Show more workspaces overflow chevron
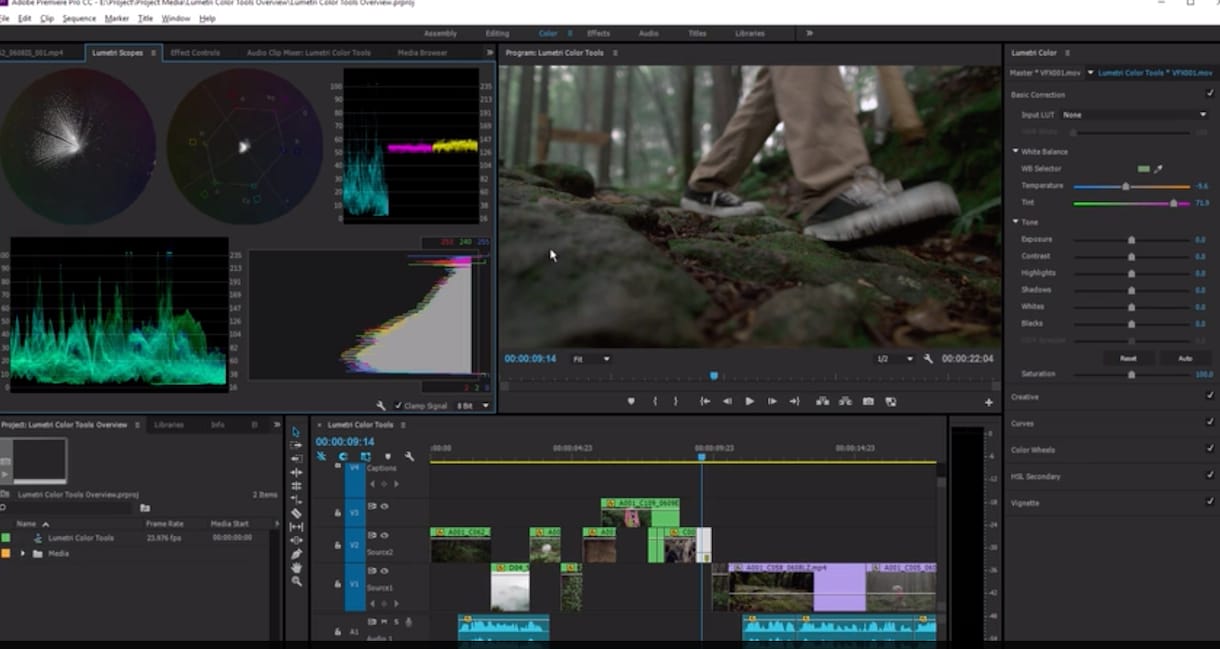The height and width of the screenshot is (649, 1220). click(809, 33)
